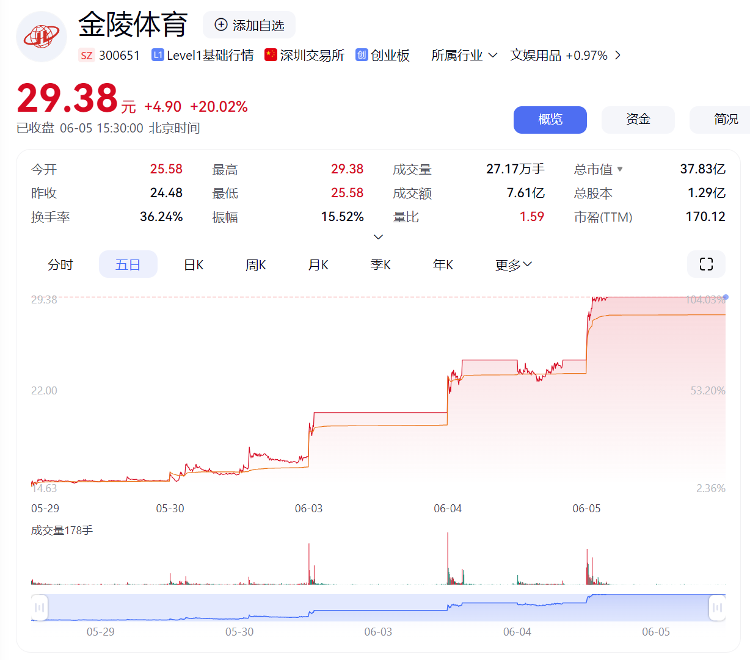Viewport: 750px width, 660px height.
Task: Click the +20.02% change percentage
Action: point(219,107)
